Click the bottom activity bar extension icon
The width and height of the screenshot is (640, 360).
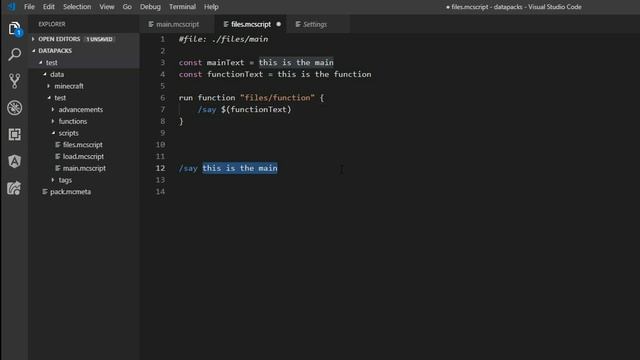pos(14,188)
